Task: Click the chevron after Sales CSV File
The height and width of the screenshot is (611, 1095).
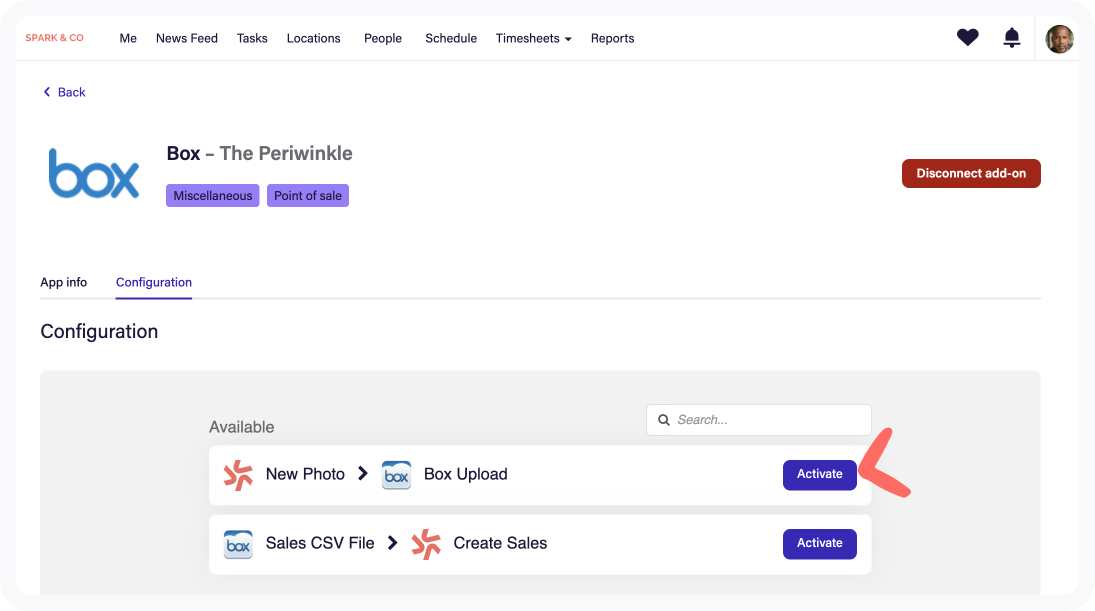Action: tap(392, 543)
